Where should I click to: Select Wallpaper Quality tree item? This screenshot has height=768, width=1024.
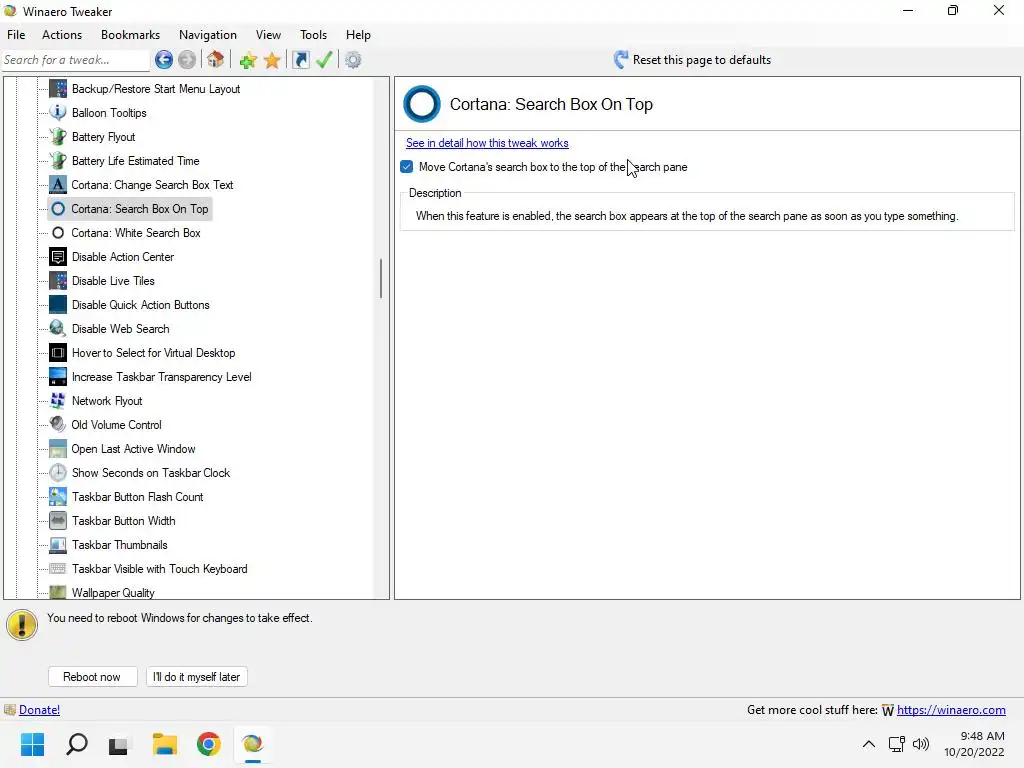tap(113, 593)
